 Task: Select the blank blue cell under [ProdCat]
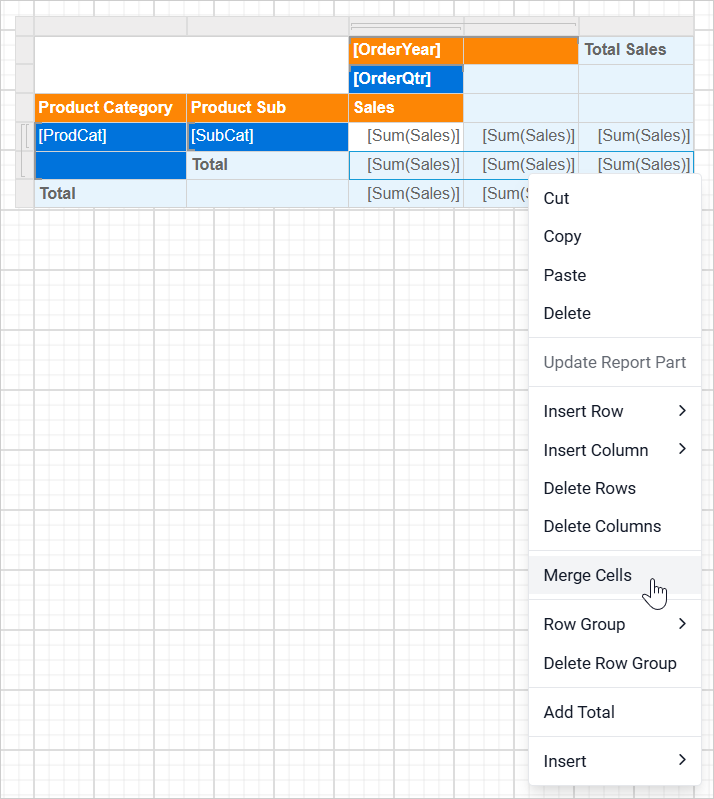coord(110,165)
